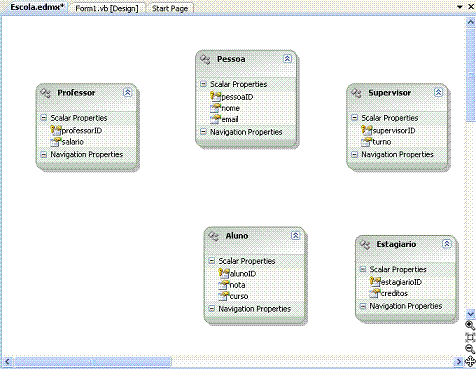Collapse the Supervisor entity with chevron button
The image size is (476, 369).
[438, 92]
